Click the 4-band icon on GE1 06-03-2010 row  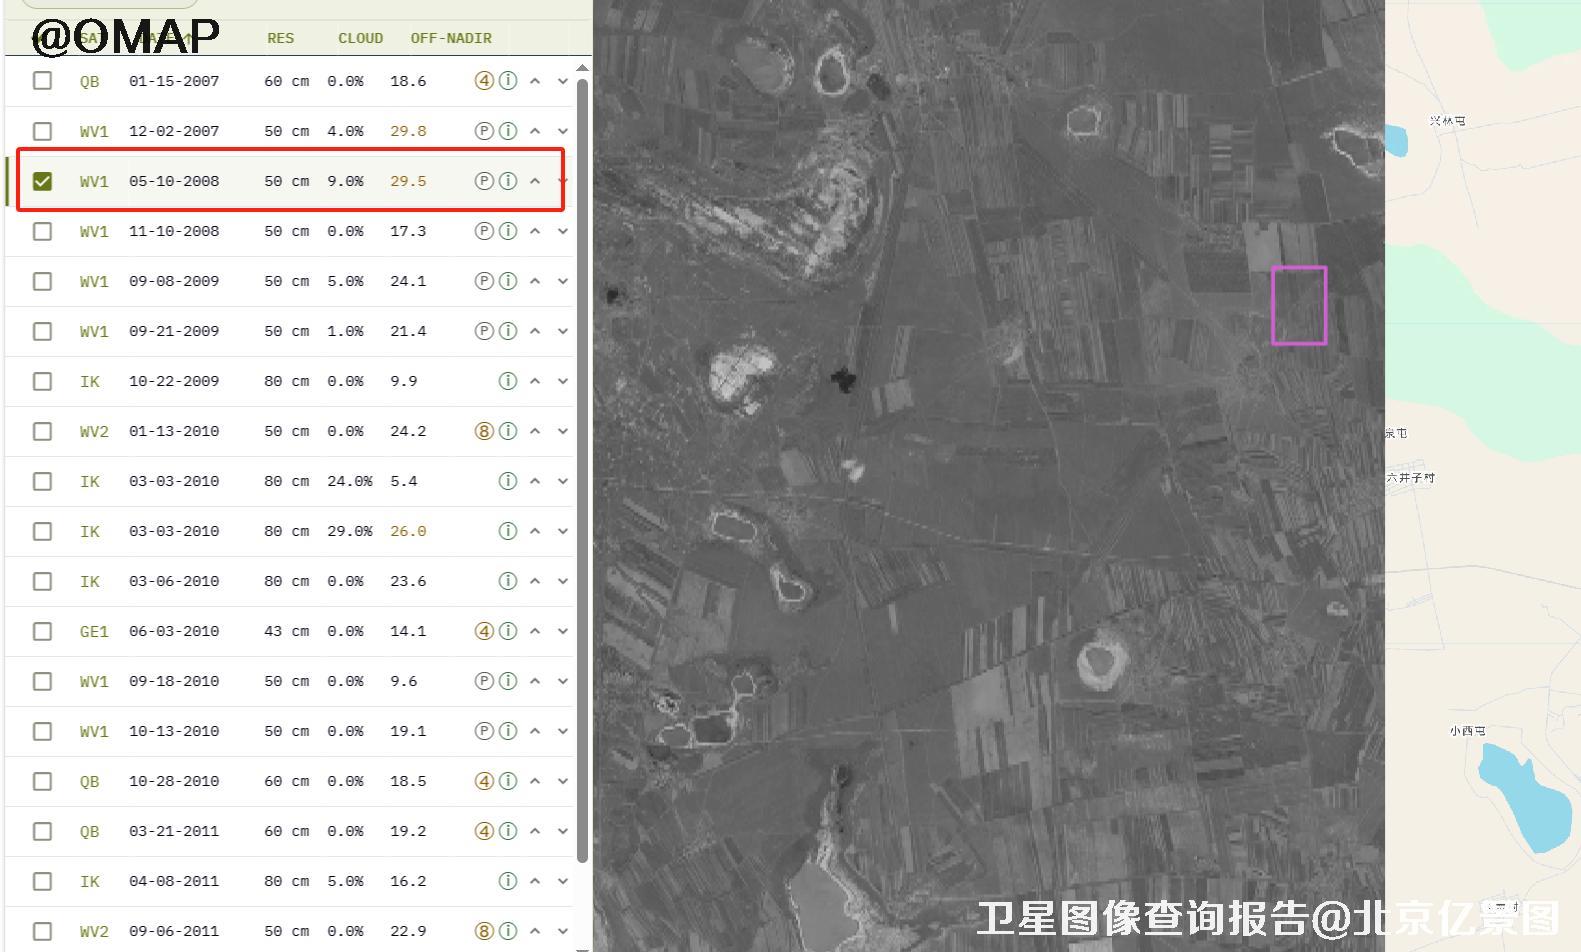pyautogui.click(x=484, y=631)
